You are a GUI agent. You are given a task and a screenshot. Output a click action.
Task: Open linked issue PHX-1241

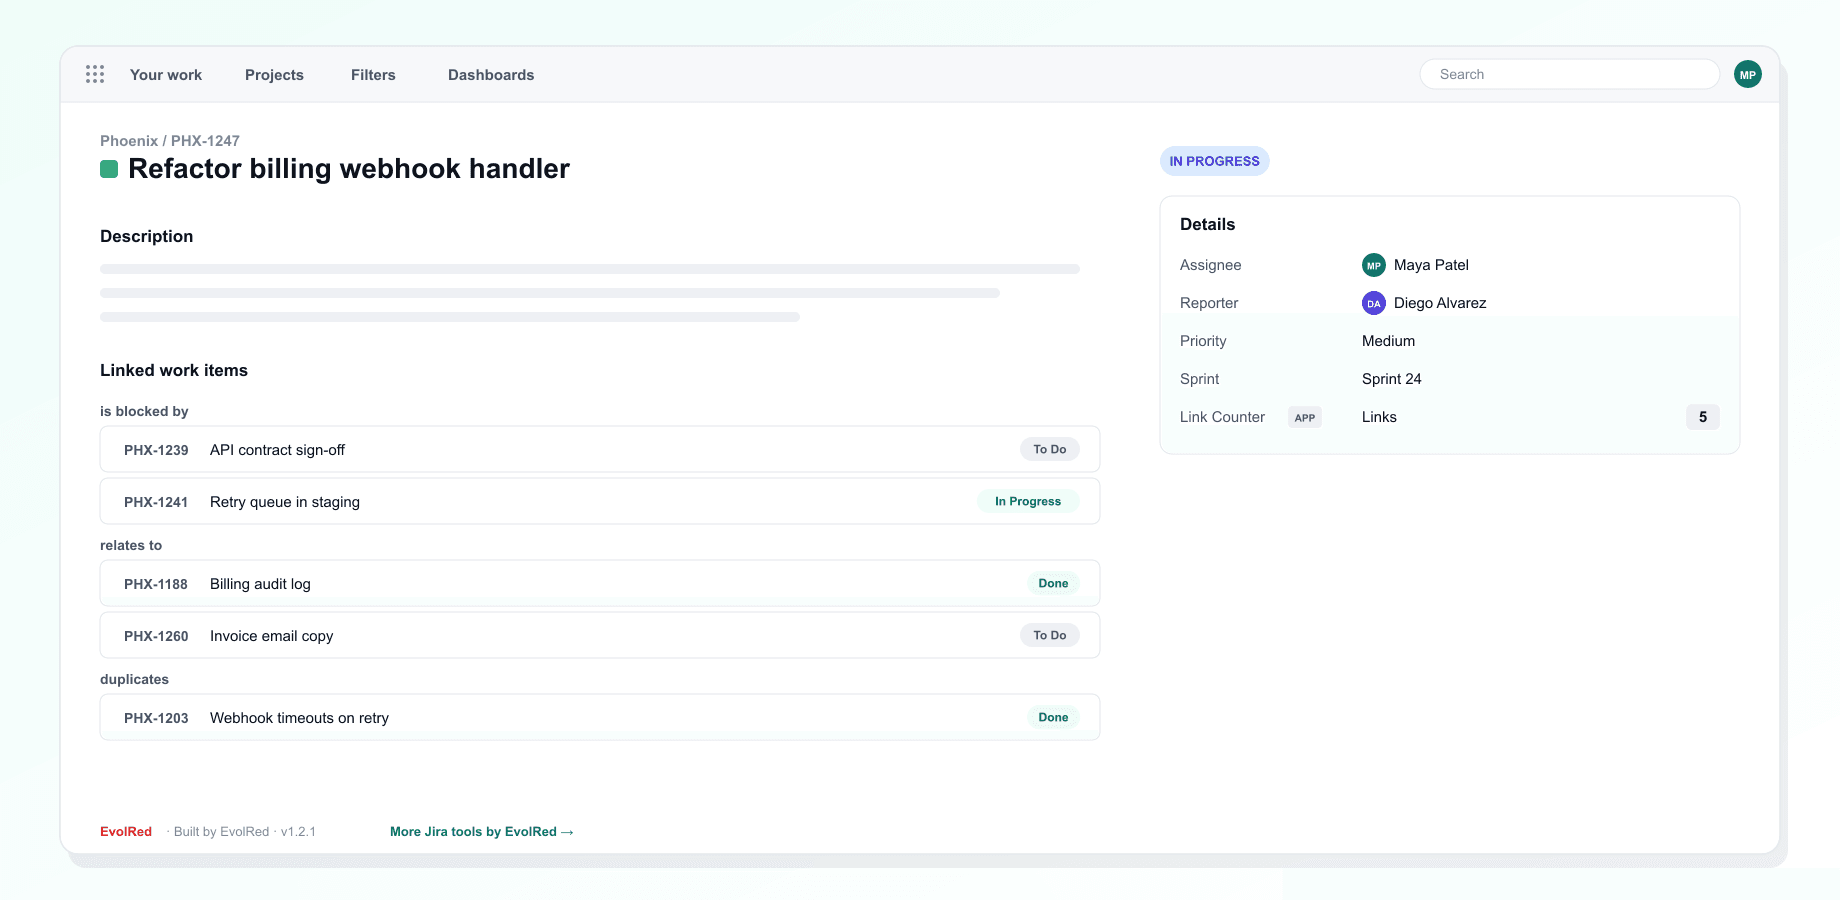click(x=156, y=502)
